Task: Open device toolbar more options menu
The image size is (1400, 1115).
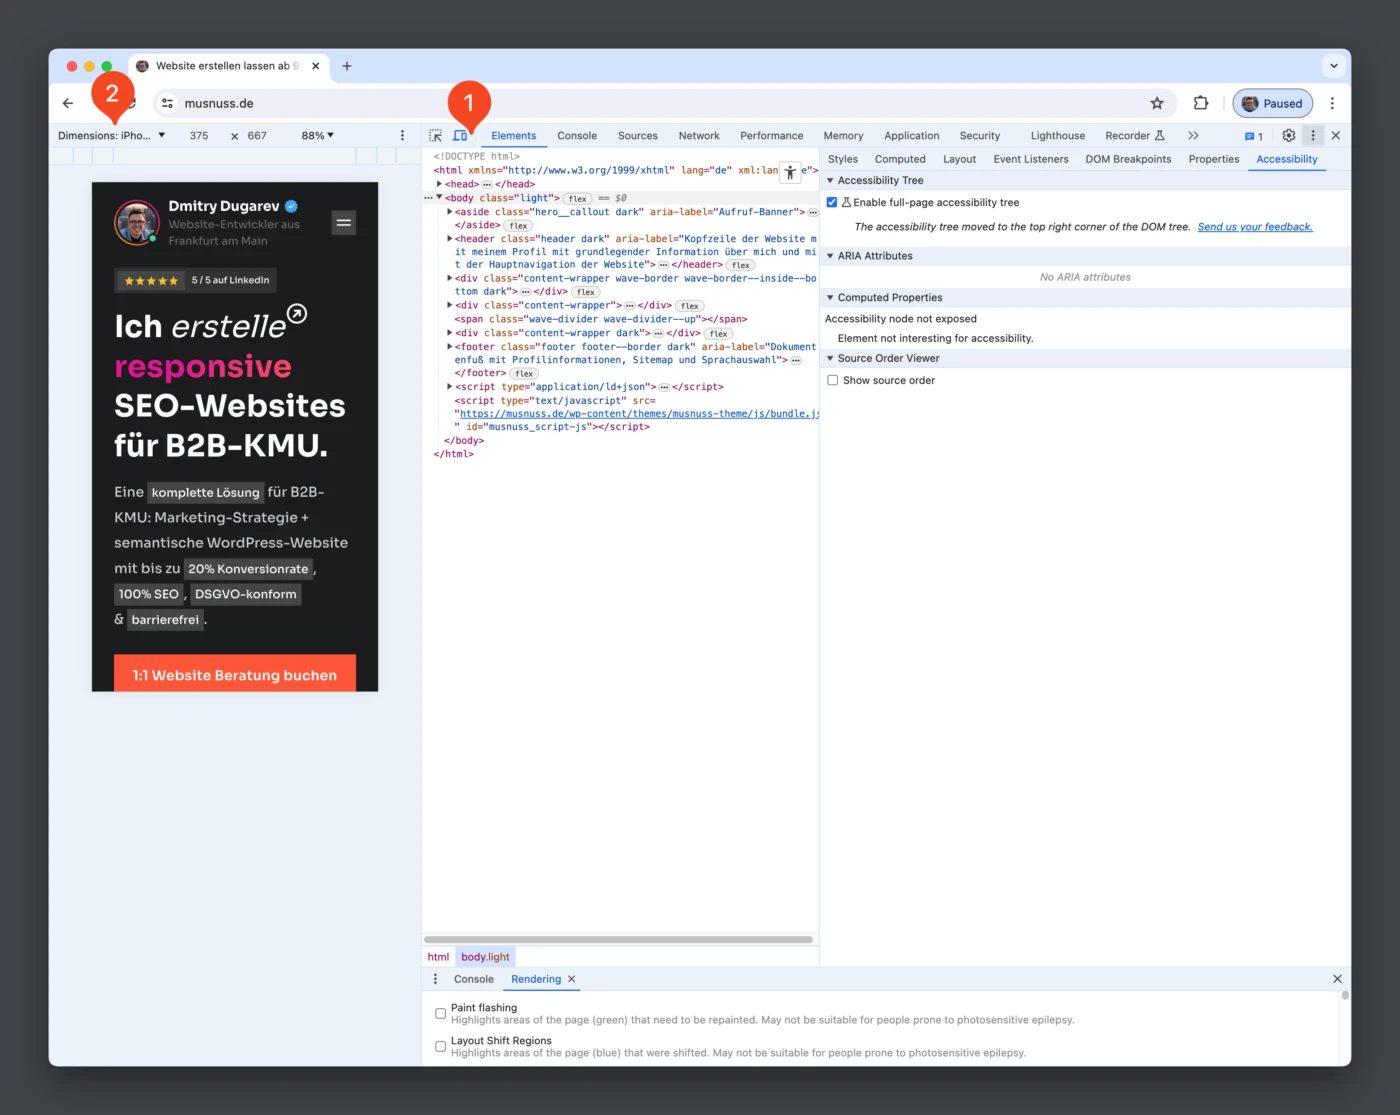Action: tap(403, 136)
